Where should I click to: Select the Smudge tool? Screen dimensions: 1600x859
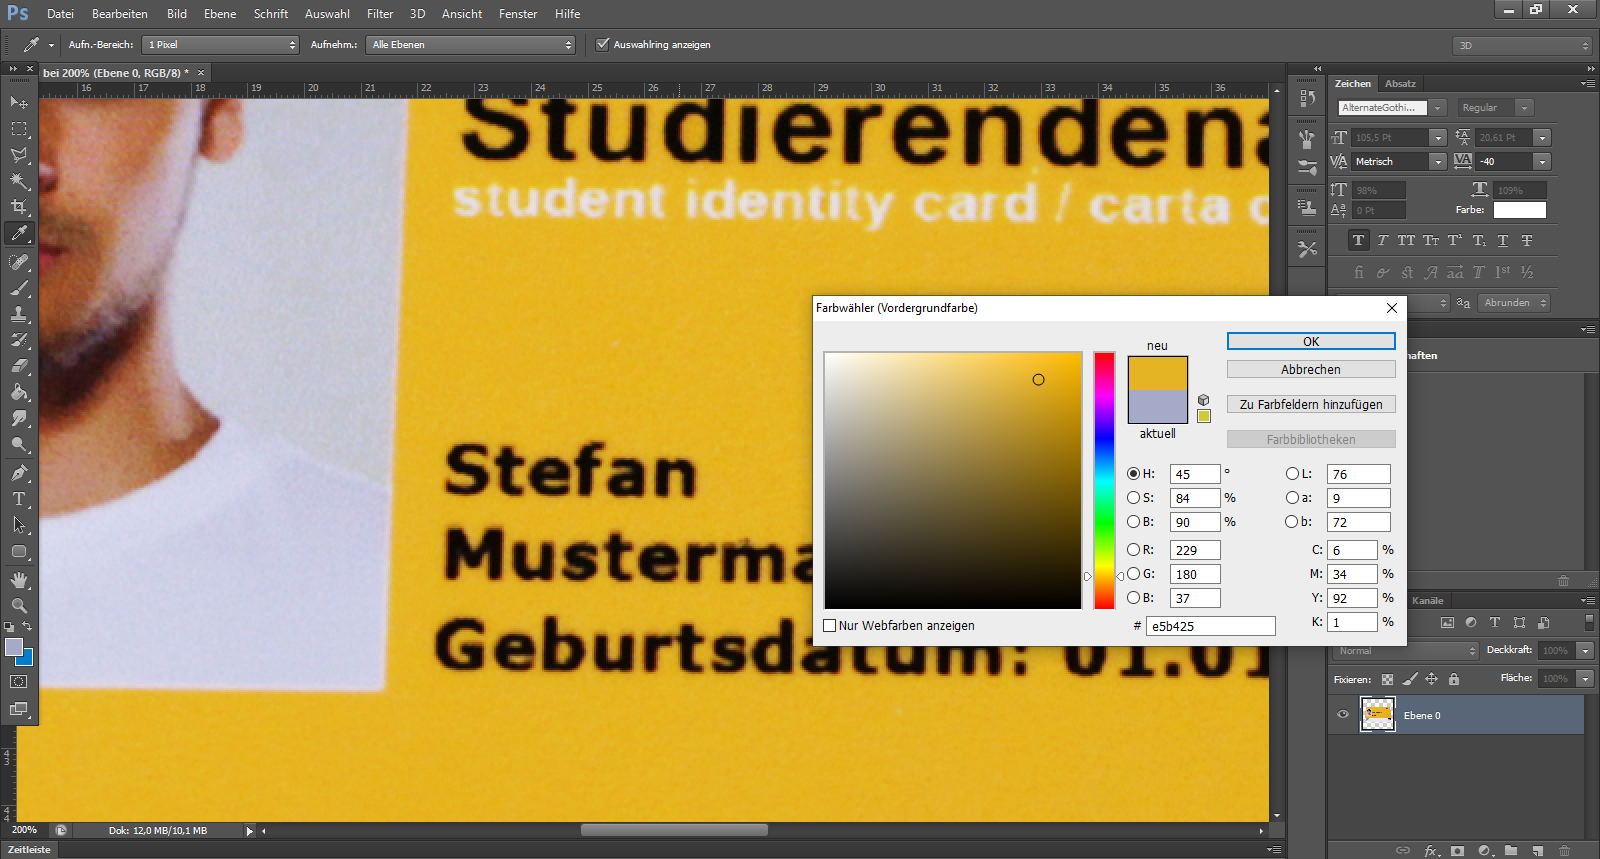[19, 418]
